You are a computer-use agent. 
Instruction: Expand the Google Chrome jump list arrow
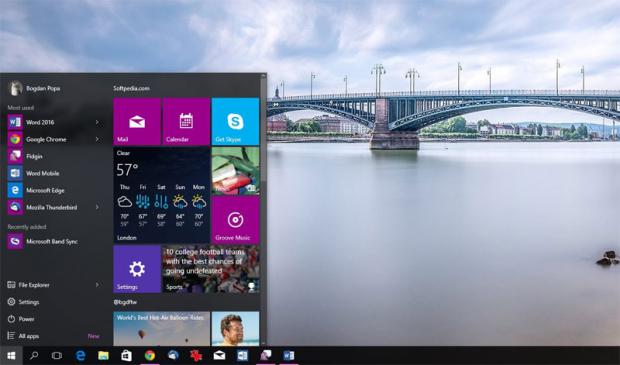click(97, 139)
